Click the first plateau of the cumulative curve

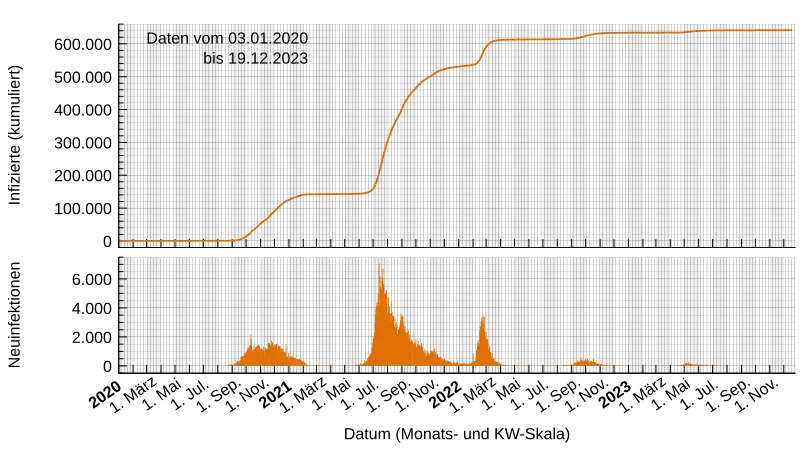335,194
